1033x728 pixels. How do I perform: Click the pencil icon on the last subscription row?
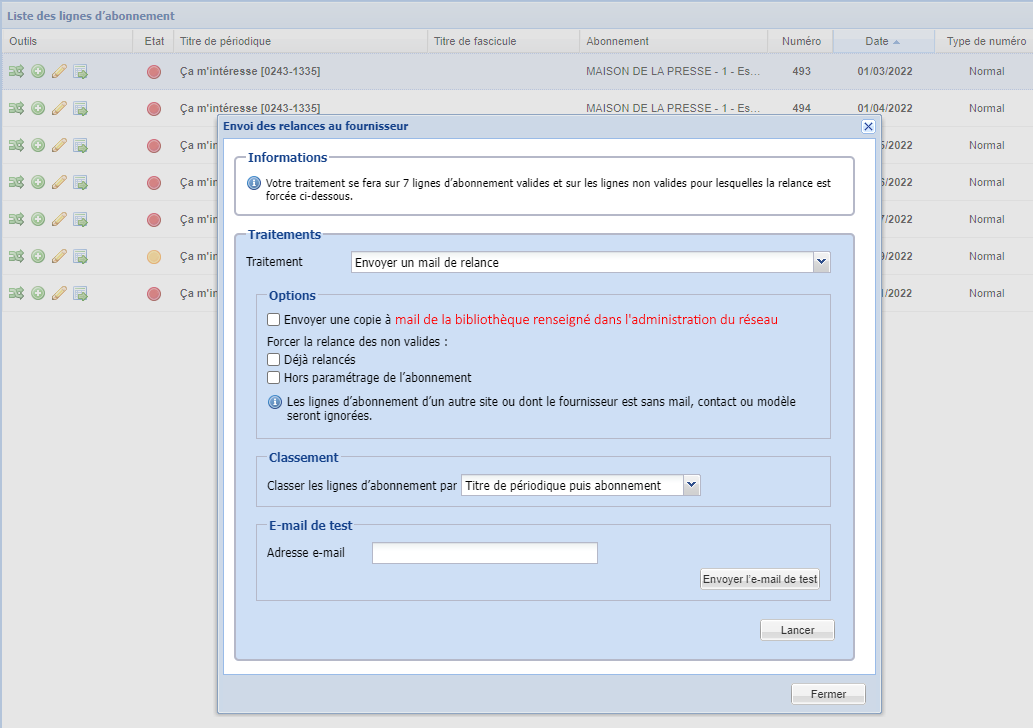click(x=57, y=293)
